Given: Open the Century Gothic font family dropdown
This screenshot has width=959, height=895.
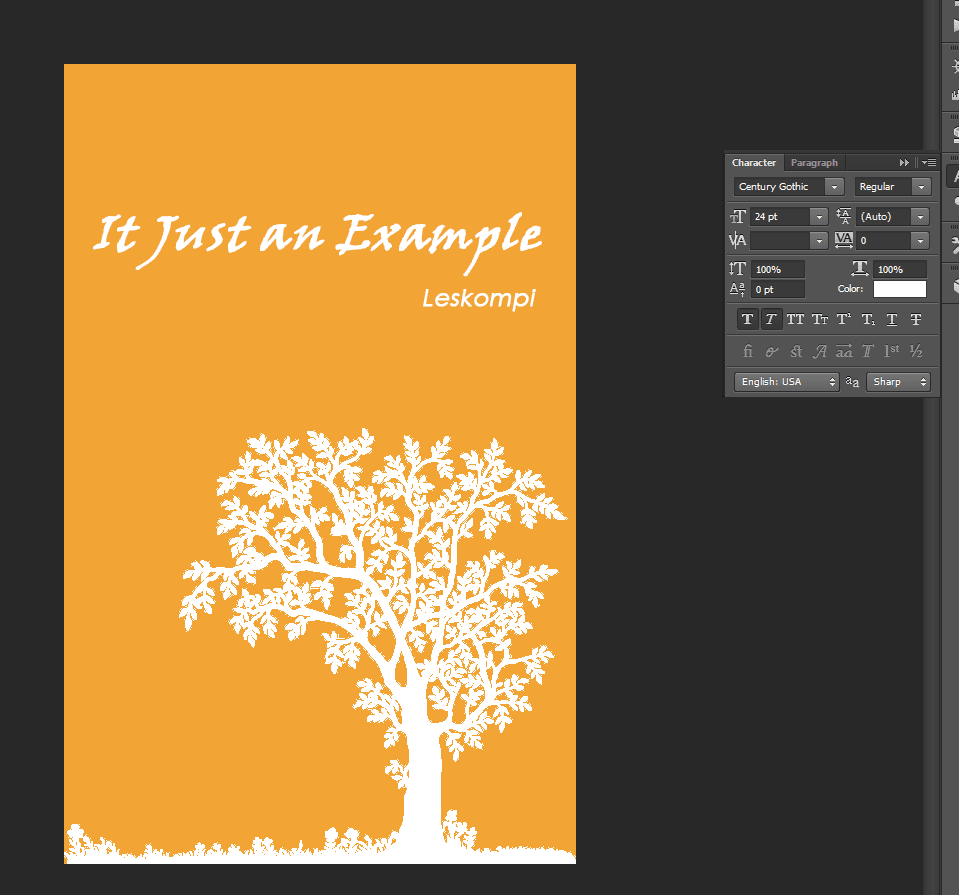Looking at the screenshot, I should 832,187.
